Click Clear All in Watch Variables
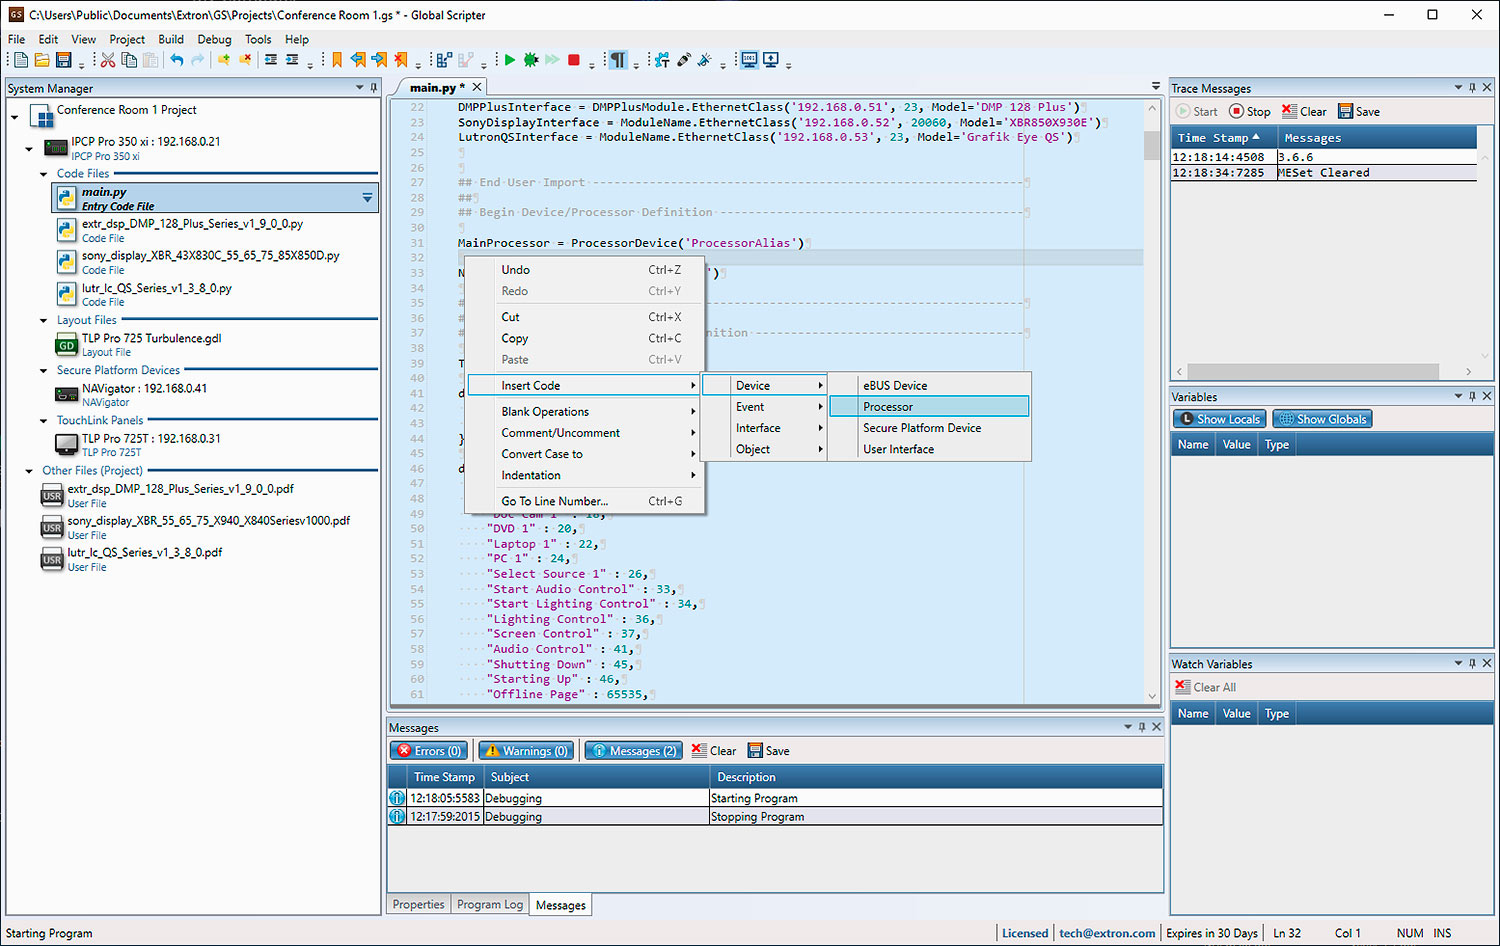This screenshot has height=946, width=1500. click(x=1205, y=687)
